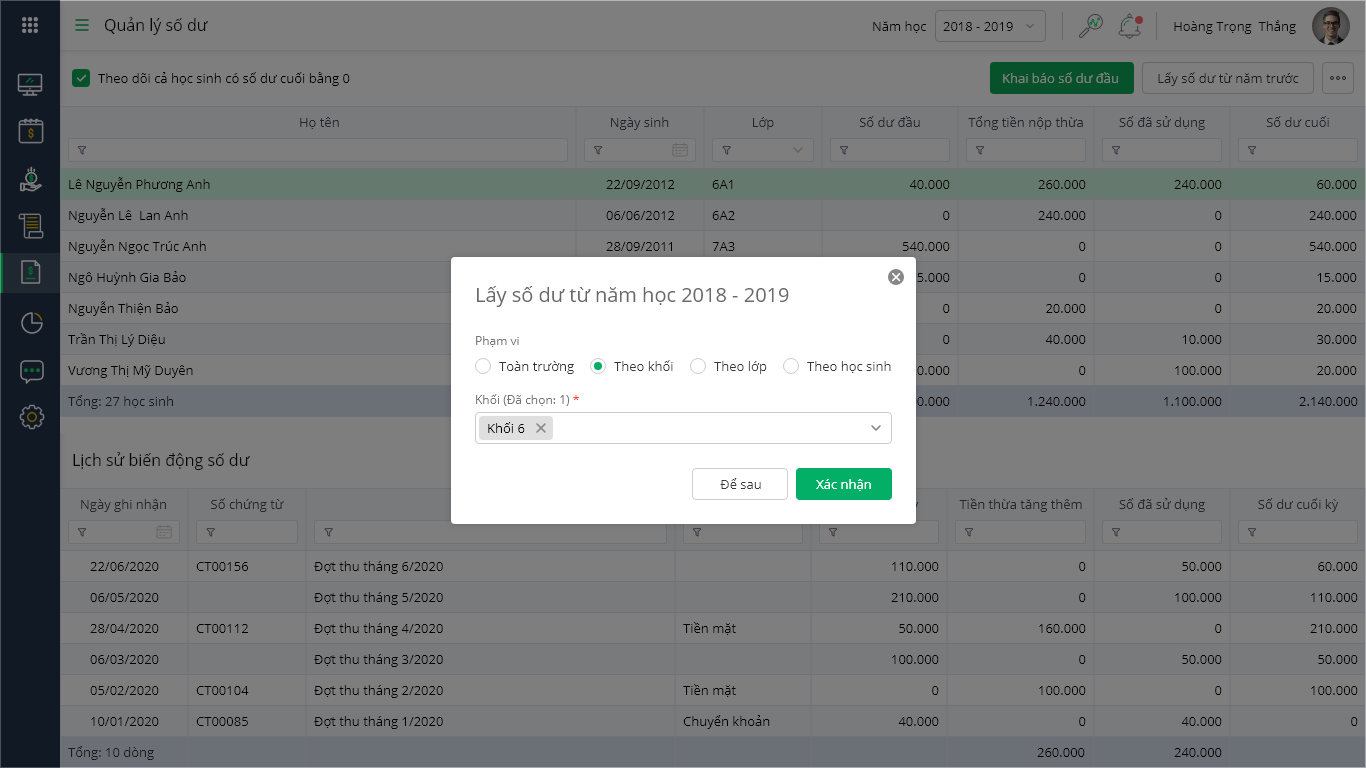Open the dashboard monitor sidebar icon
Screen dimensions: 1366x768
pyautogui.click(x=30, y=84)
